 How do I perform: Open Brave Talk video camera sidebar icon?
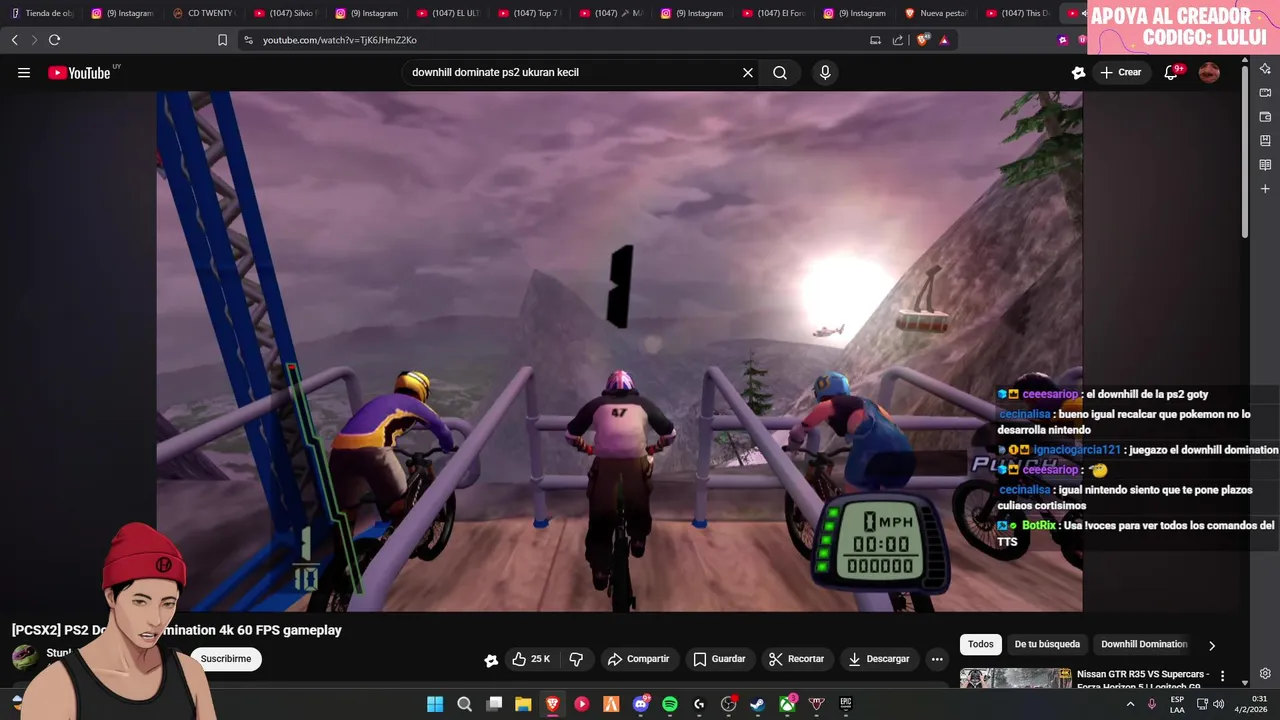coord(1265,93)
